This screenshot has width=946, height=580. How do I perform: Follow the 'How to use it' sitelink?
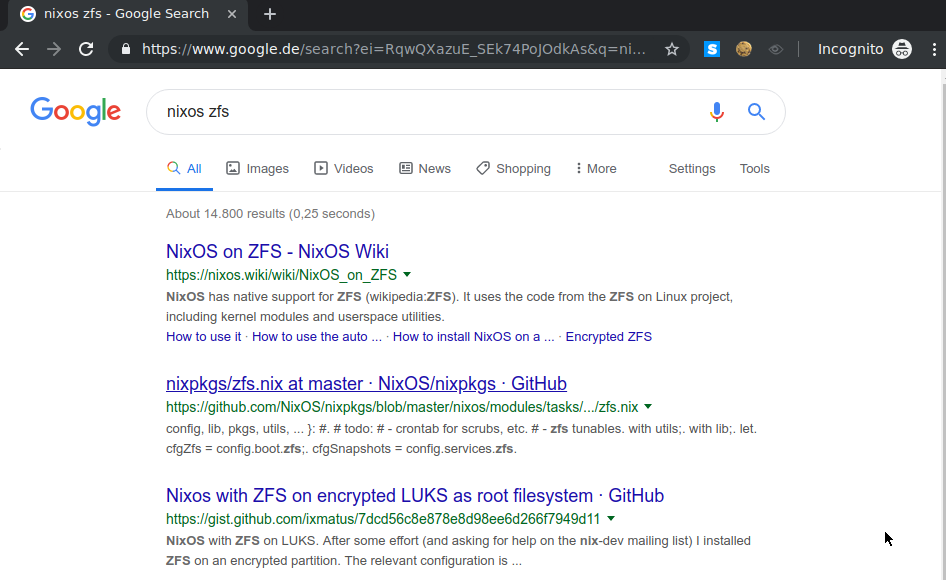click(204, 337)
